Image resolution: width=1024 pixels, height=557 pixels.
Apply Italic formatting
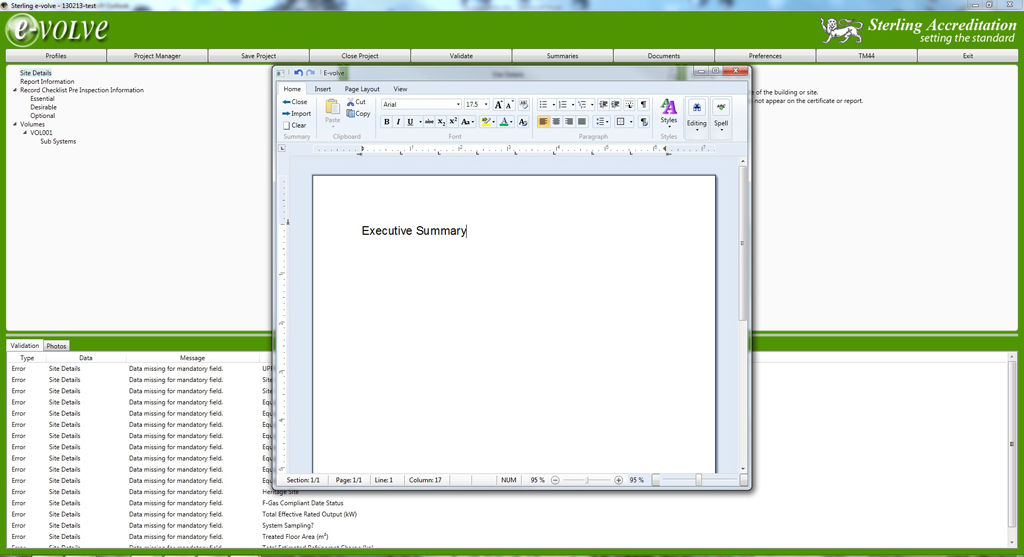[398, 122]
